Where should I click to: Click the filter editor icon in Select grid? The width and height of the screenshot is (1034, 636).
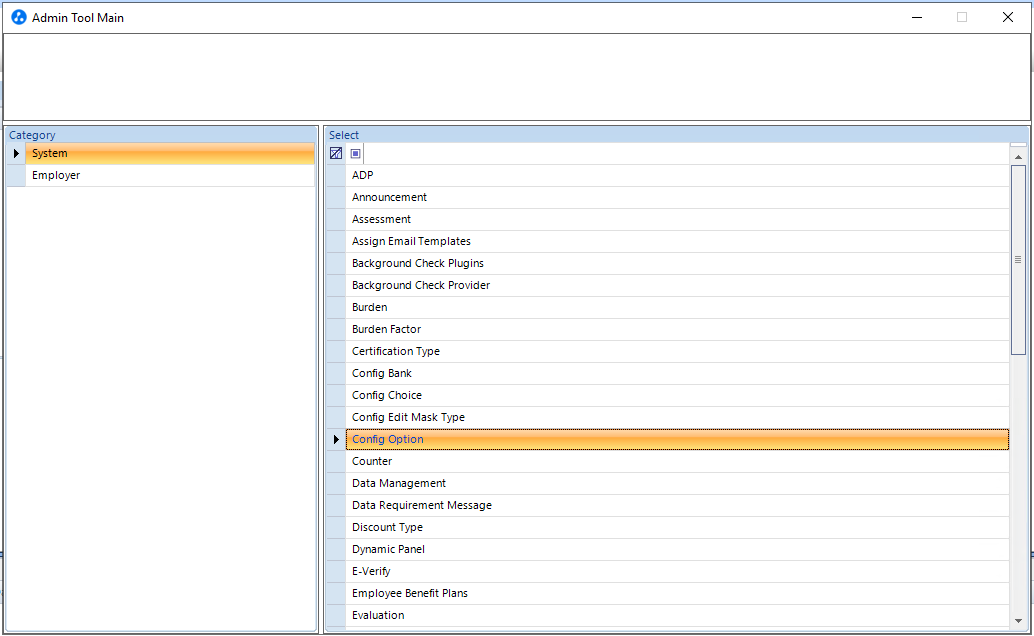(x=336, y=153)
